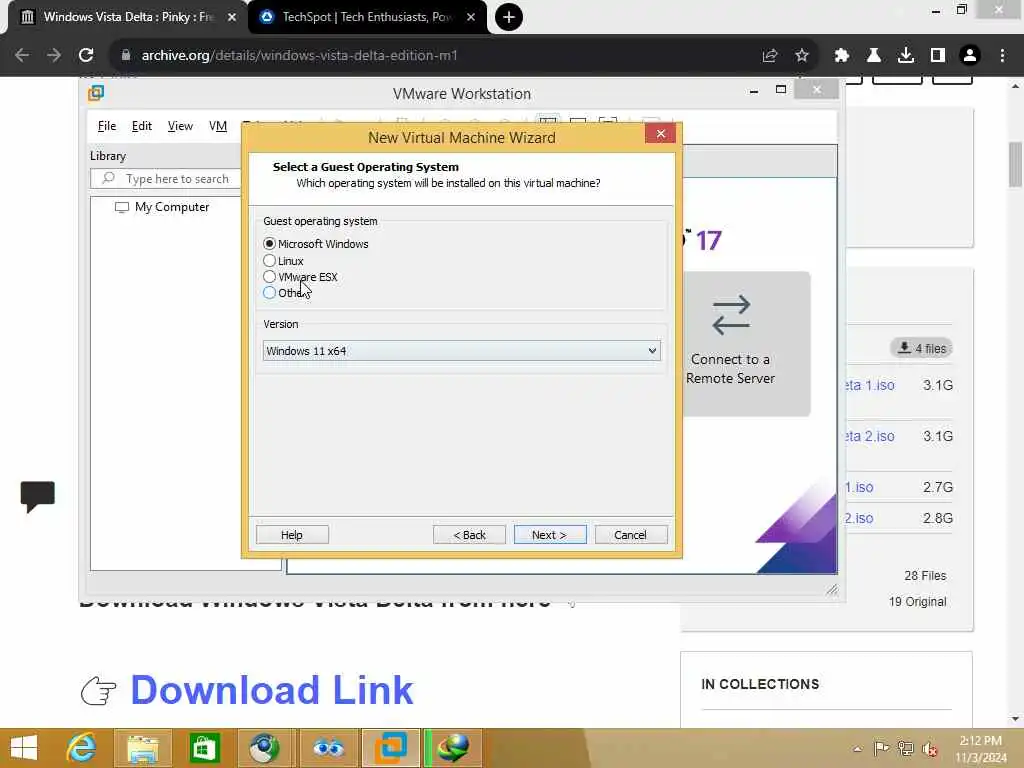1024x768 pixels.
Task: Go back with the < Back button
Action: click(469, 535)
